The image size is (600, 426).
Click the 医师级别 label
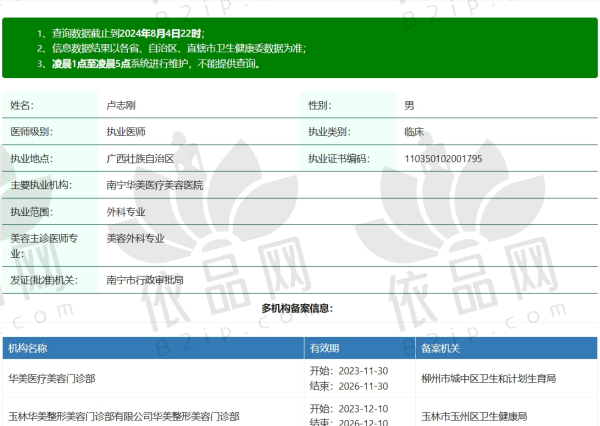pos(32,132)
